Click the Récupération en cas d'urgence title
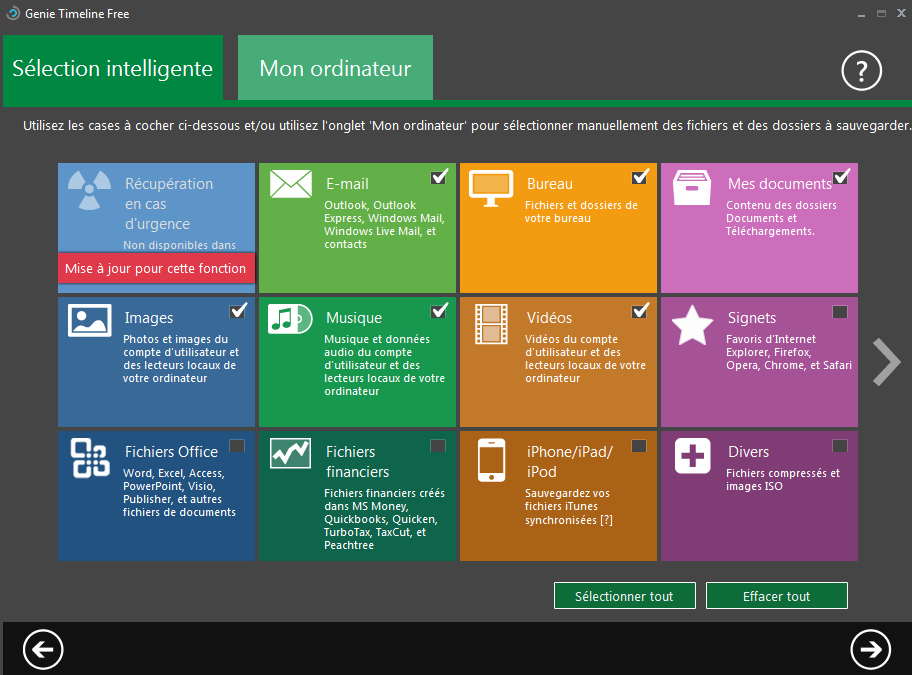The width and height of the screenshot is (912, 675). point(169,203)
